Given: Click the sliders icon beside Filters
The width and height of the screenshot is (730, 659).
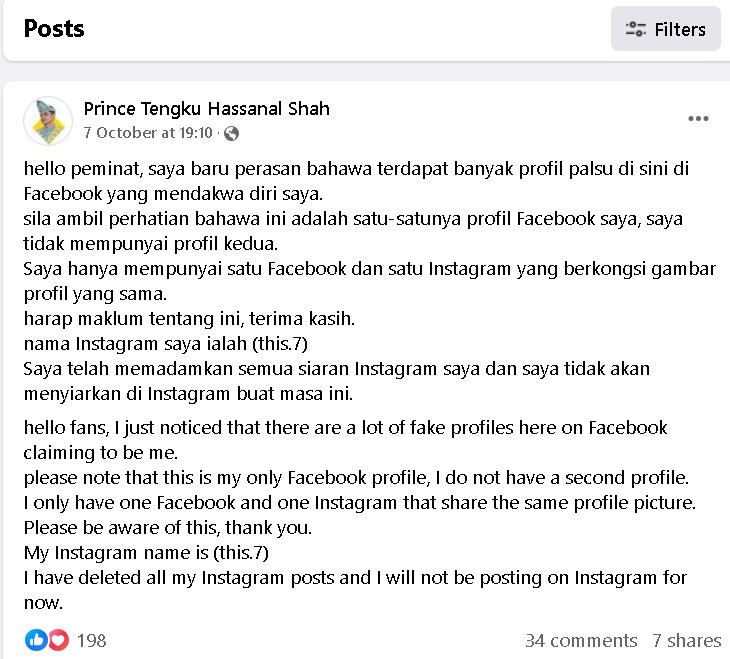Looking at the screenshot, I should [x=635, y=29].
